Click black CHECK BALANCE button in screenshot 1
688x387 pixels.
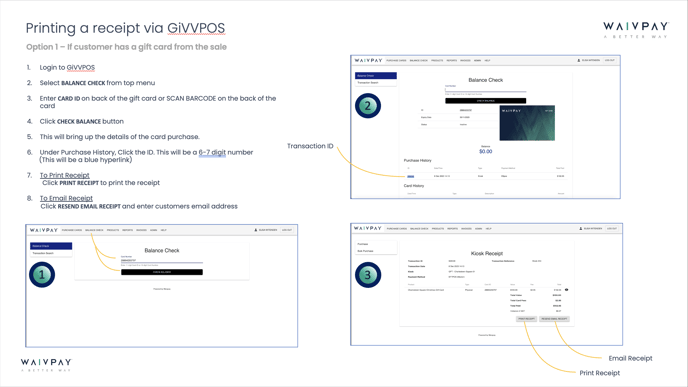click(x=162, y=272)
